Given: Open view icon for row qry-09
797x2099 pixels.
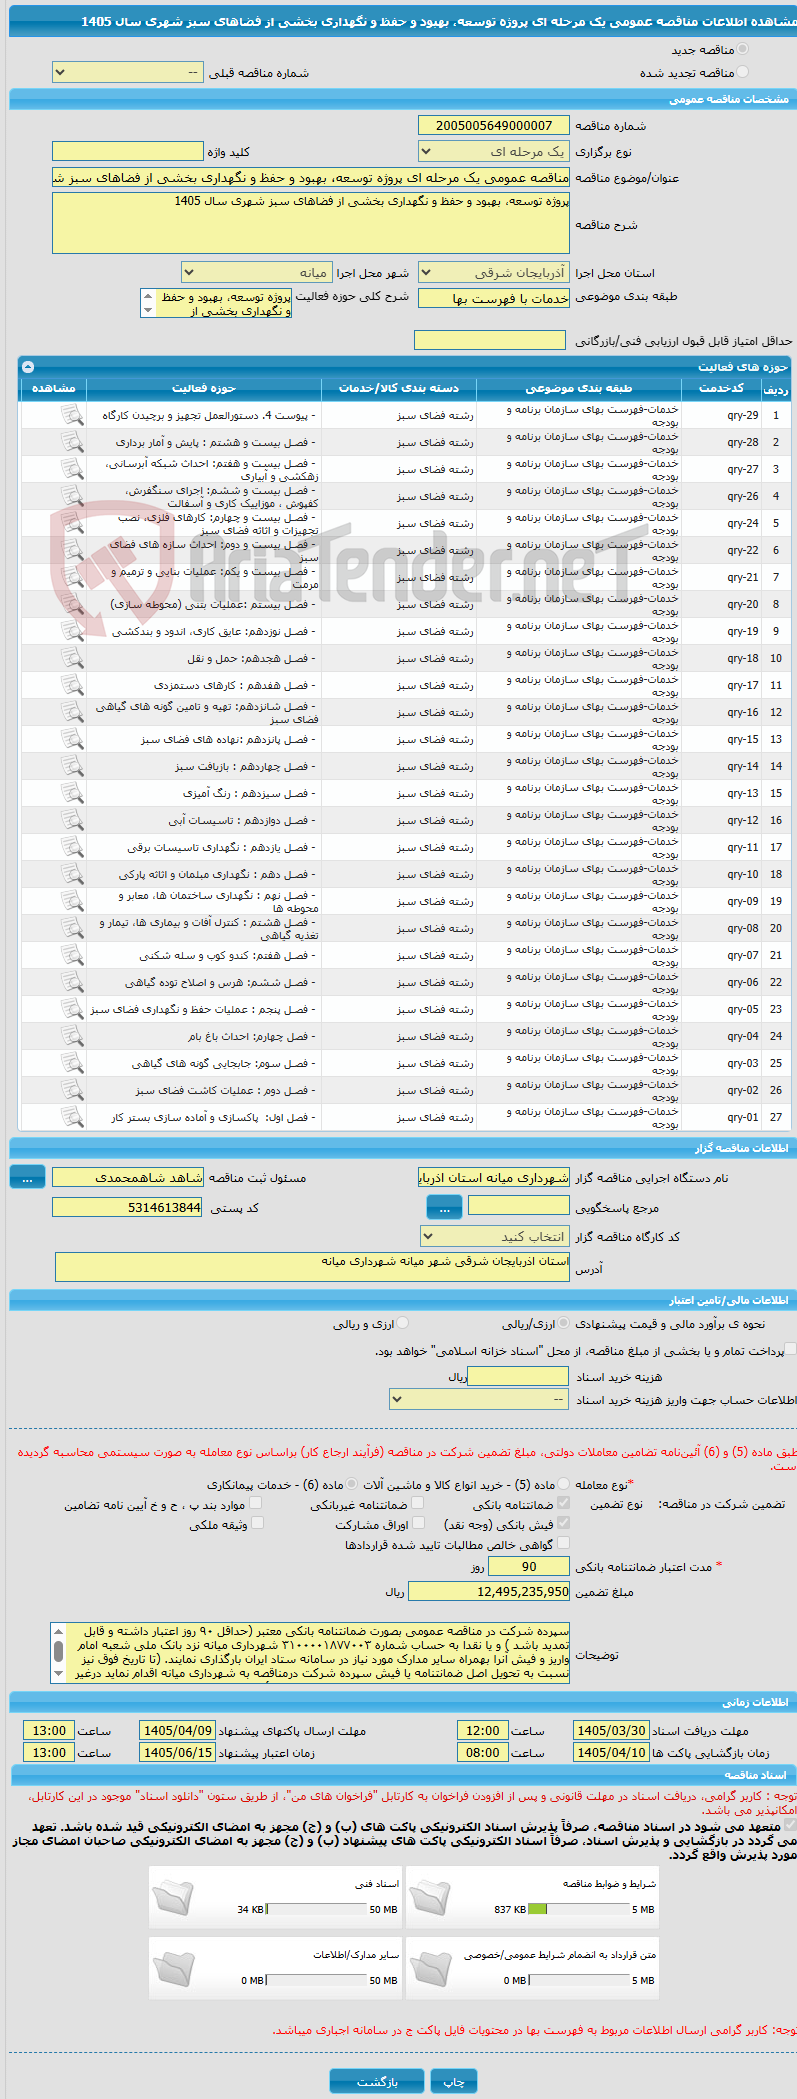Looking at the screenshot, I should [x=72, y=901].
